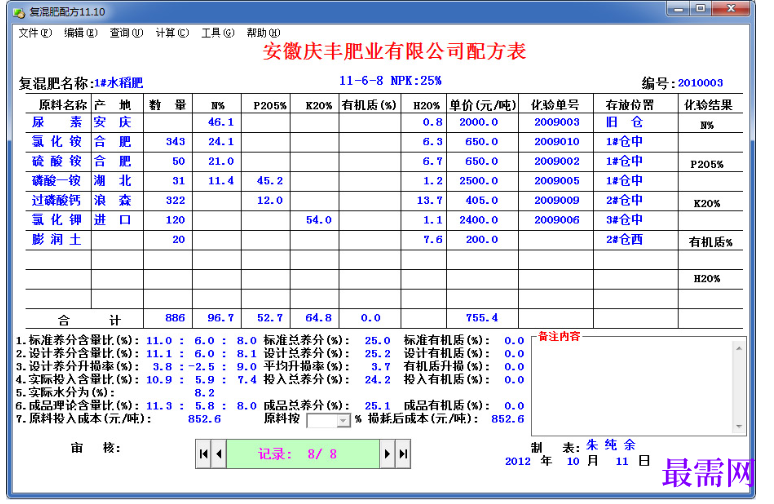Open the 工具(G) menu
This screenshot has width=774, height=504.
click(218, 33)
